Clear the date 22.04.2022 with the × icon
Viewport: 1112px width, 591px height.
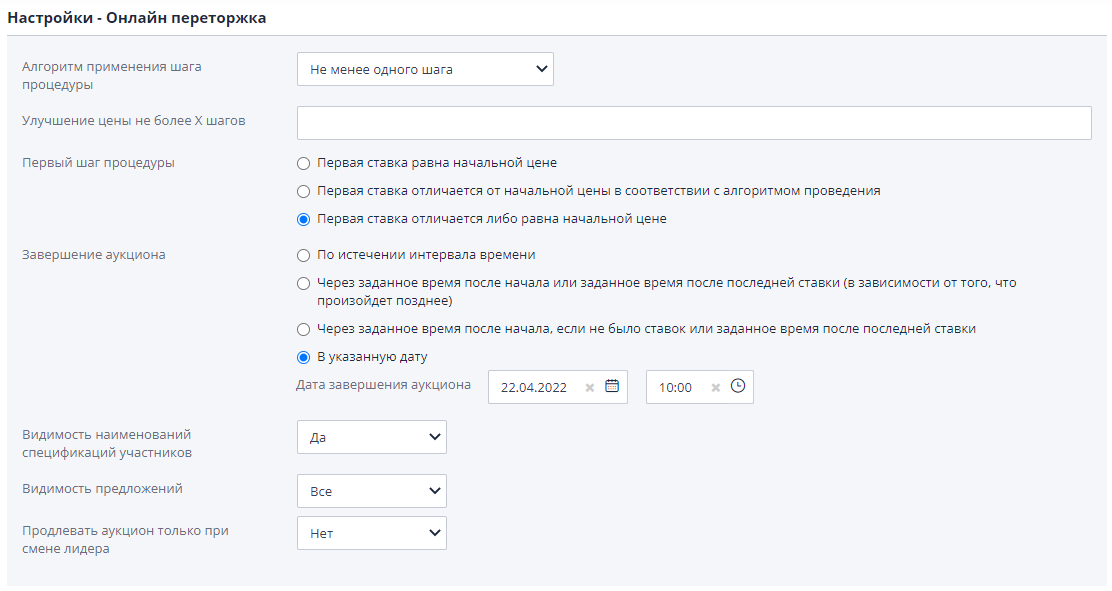589,387
